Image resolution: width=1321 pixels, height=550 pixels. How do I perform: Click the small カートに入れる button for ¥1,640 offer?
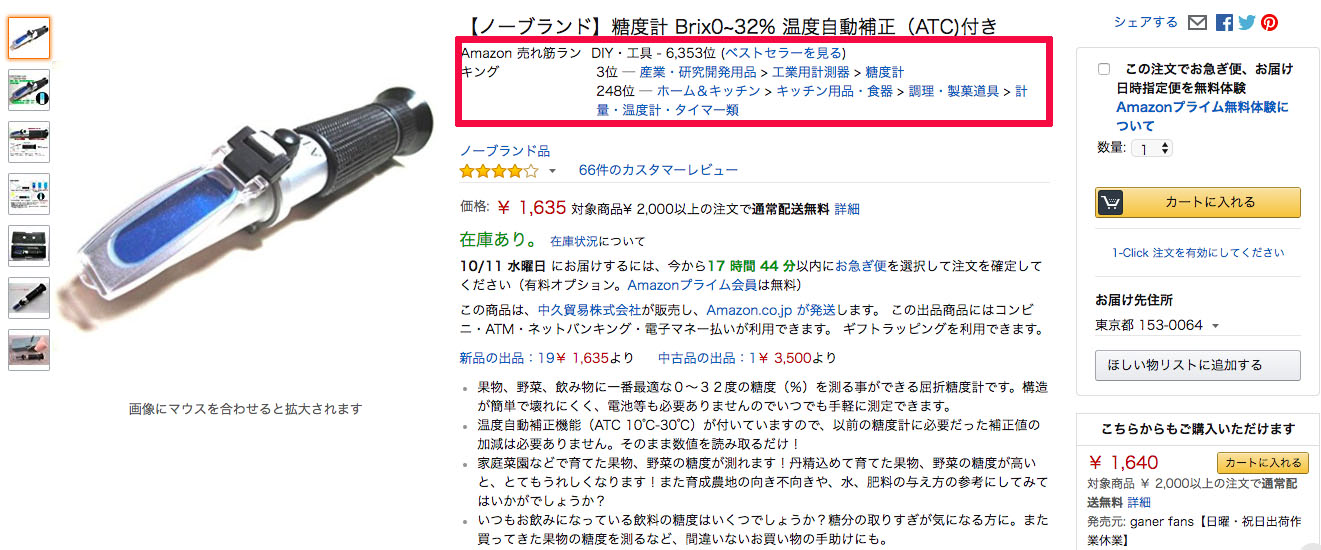pyautogui.click(x=1262, y=463)
